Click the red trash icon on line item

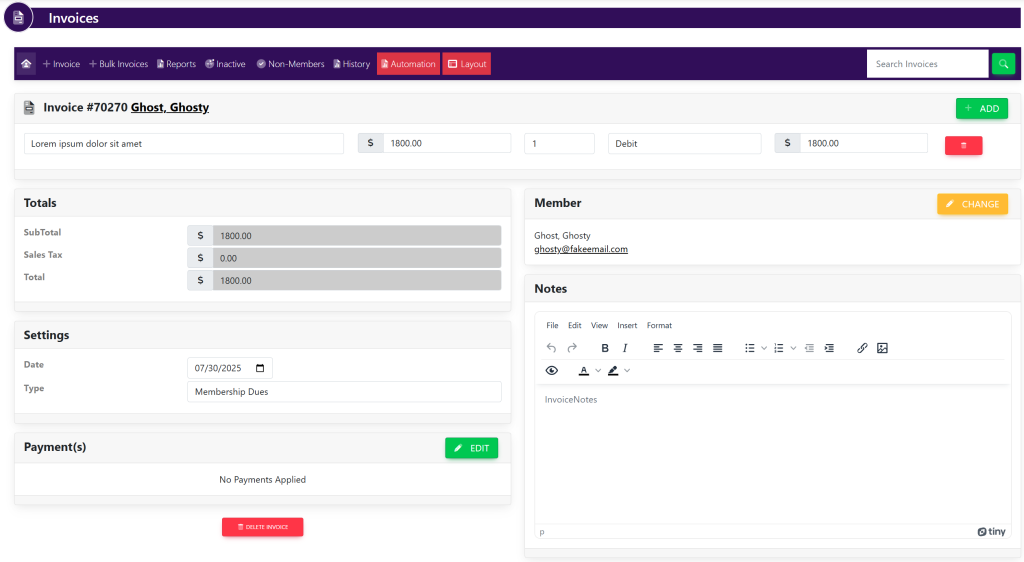point(963,145)
